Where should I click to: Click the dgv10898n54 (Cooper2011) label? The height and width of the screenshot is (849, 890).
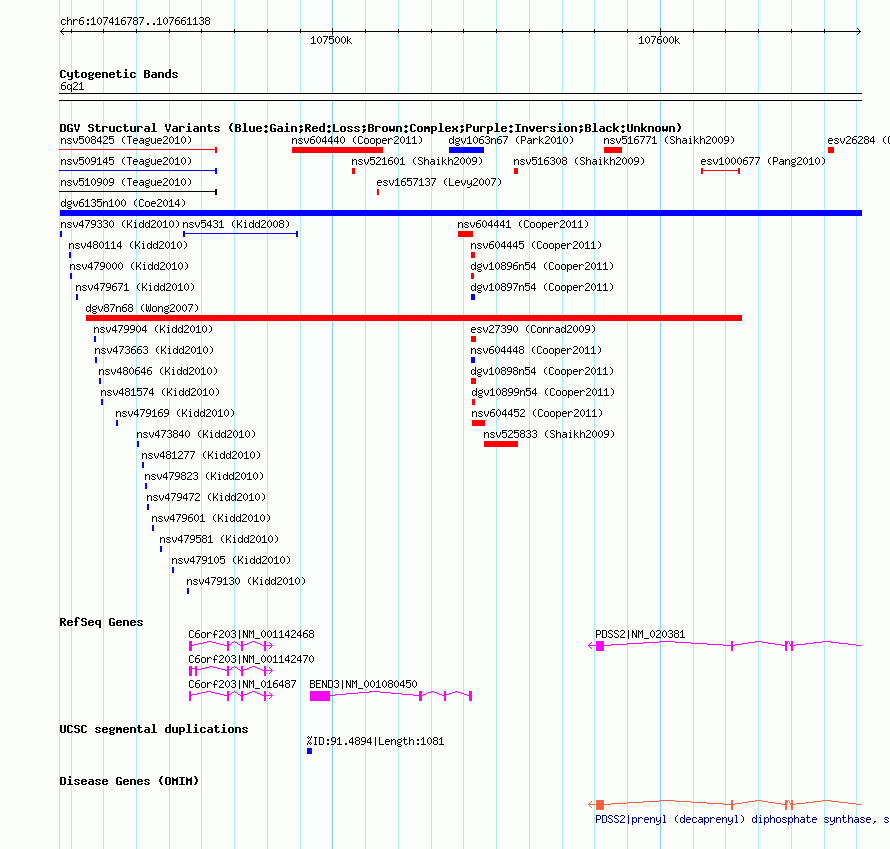click(x=543, y=371)
